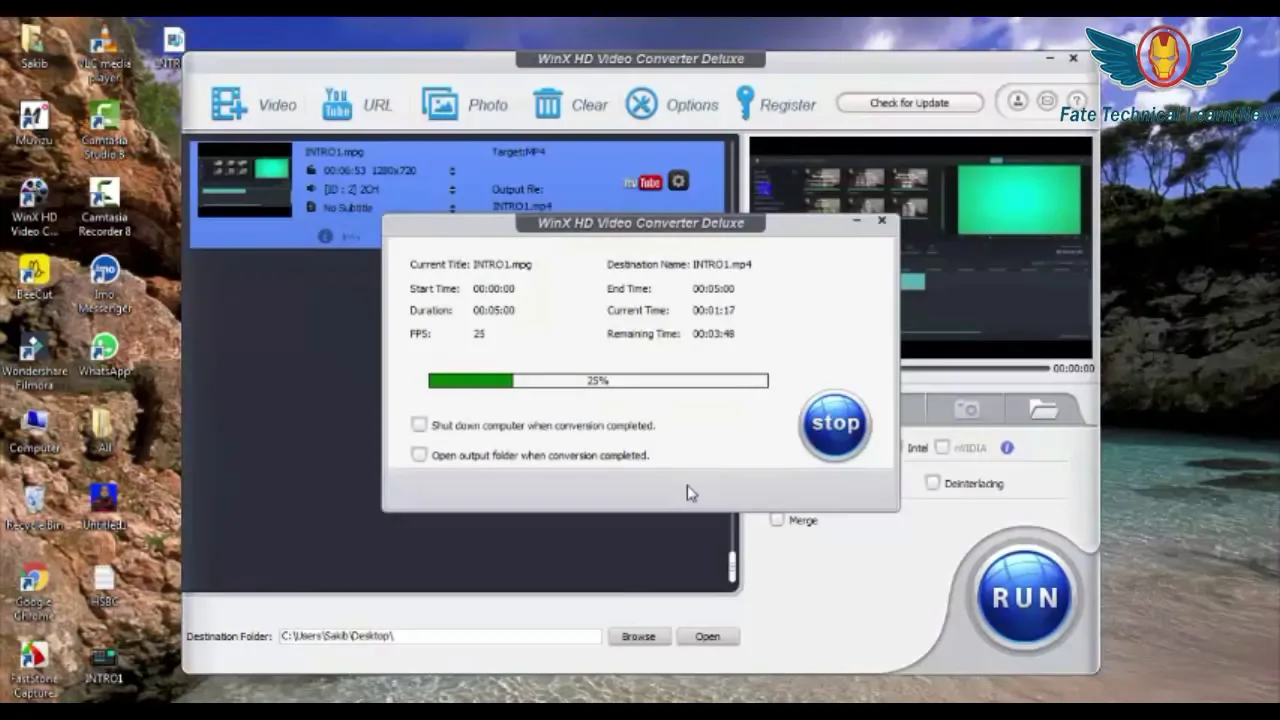Click the Check for Update button
This screenshot has width=1280, height=720.
tap(909, 103)
